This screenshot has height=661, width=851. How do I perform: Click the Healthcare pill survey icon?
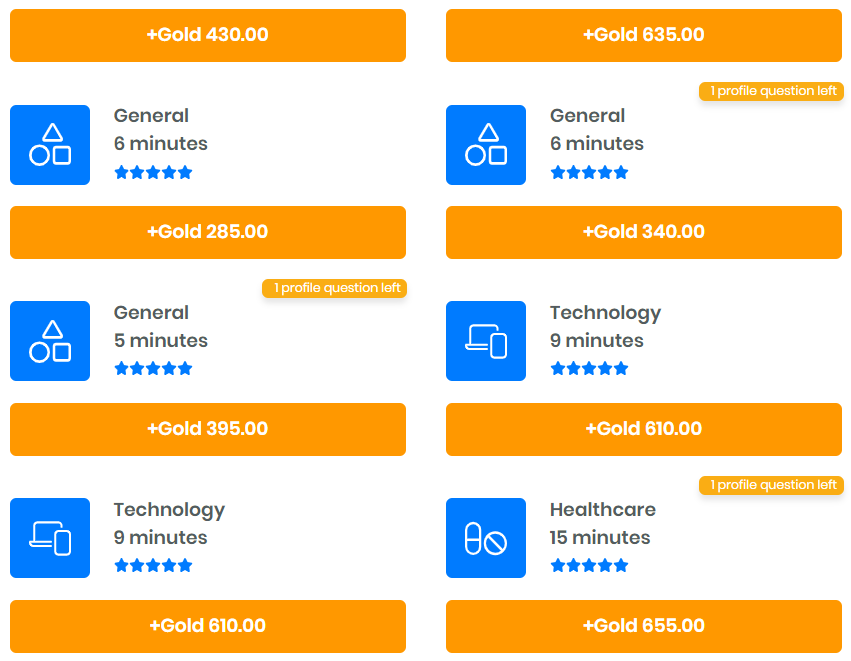[485, 538]
